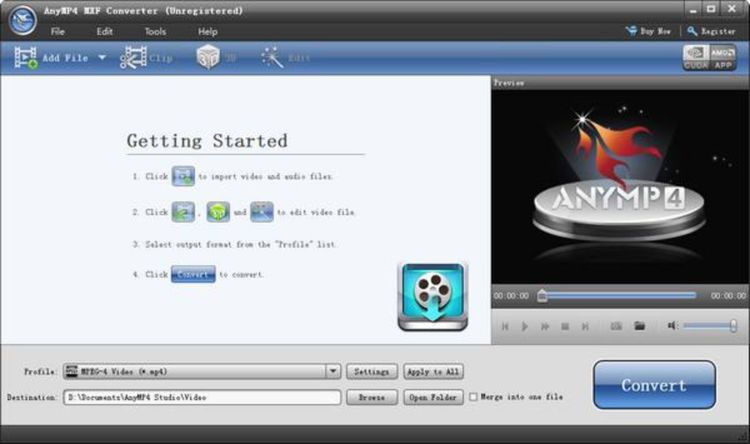This screenshot has width=750, height=444.
Task: Fast forward the preview
Action: click(545, 326)
